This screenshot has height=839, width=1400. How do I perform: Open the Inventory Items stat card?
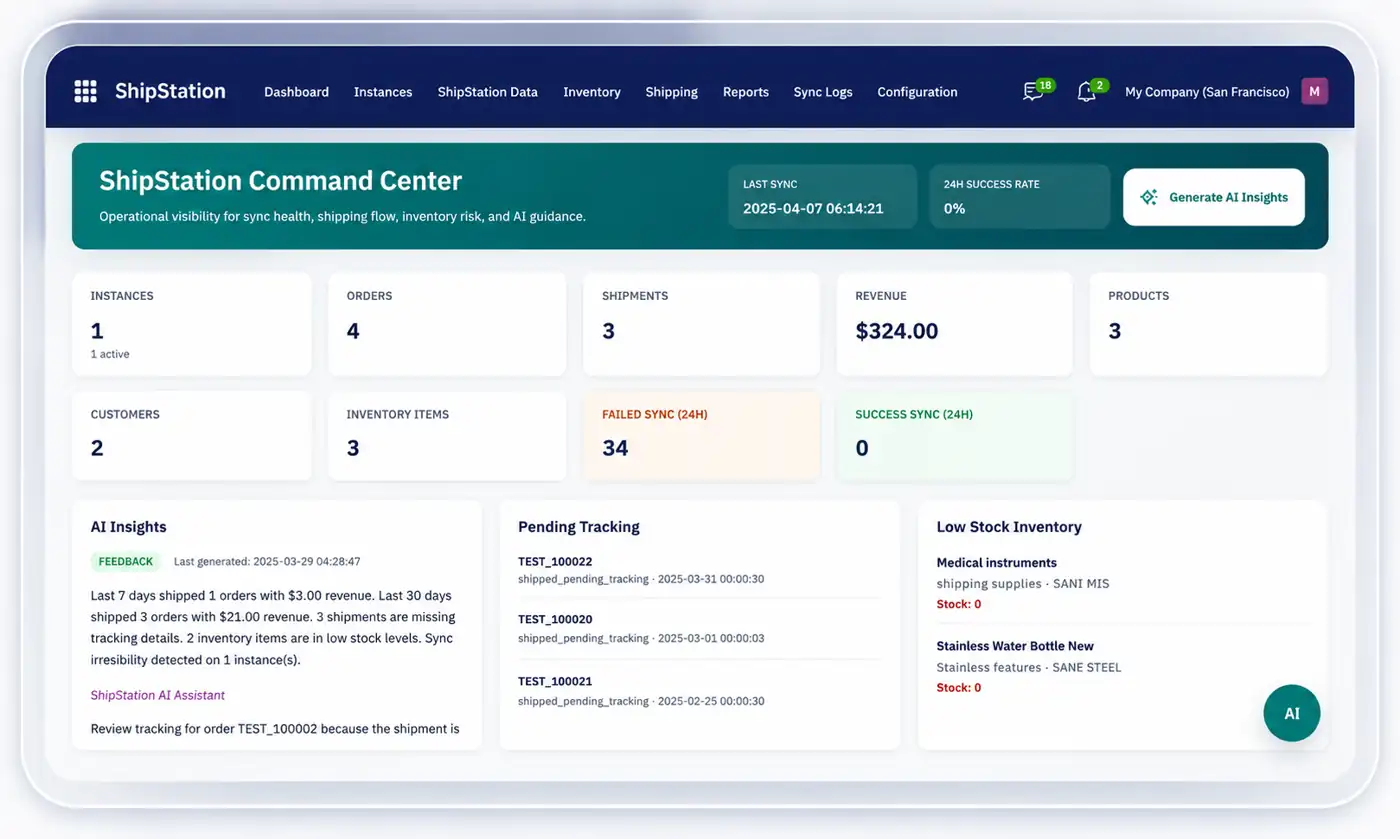[x=447, y=435]
